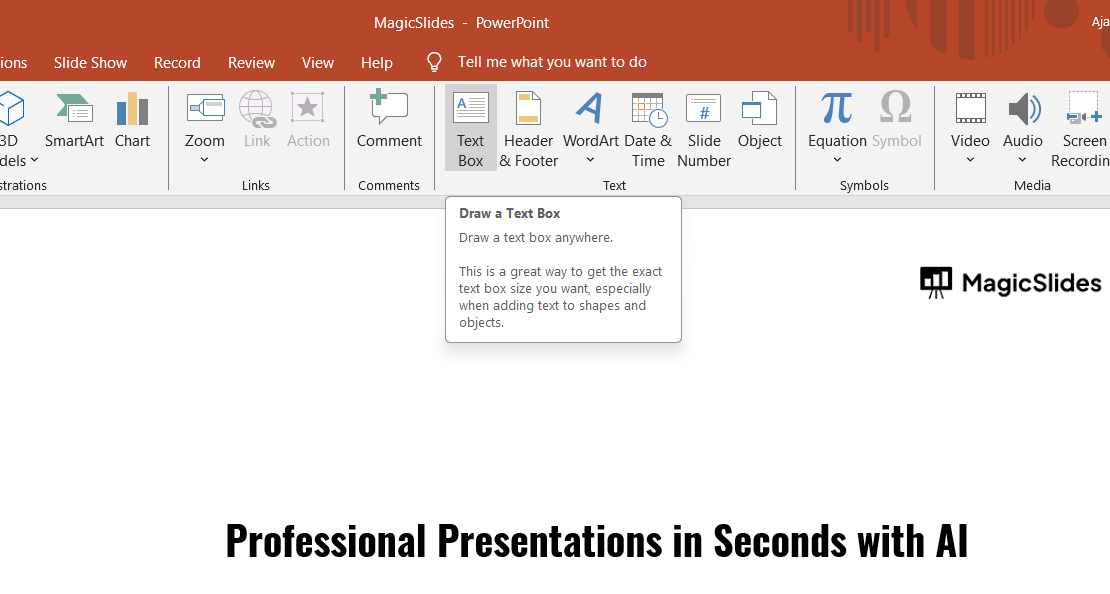This screenshot has height=594, width=1110.
Task: Insert an Object
Action: coord(760,121)
